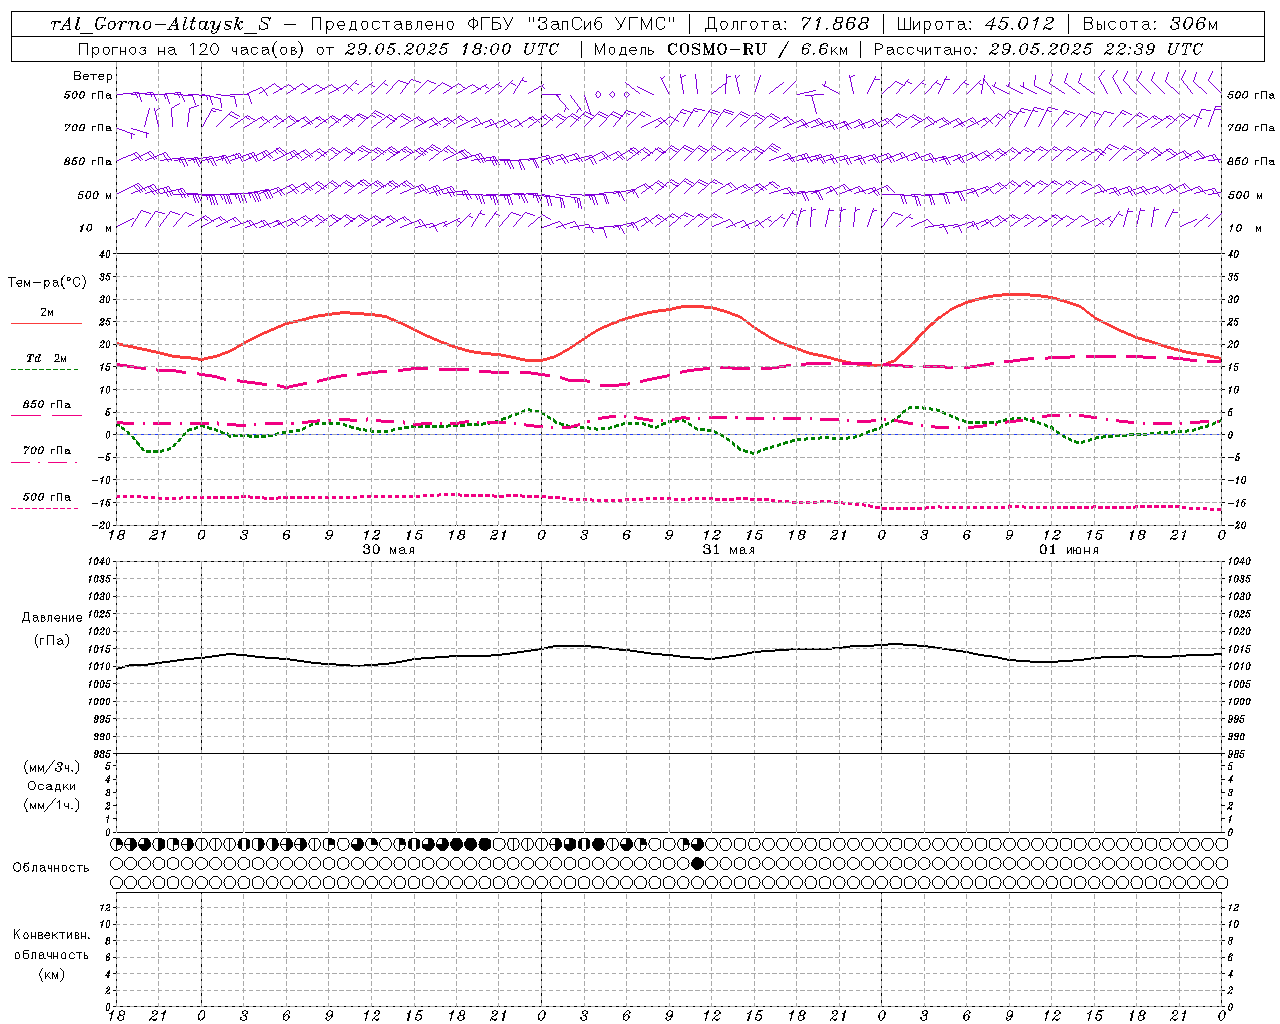Click the 700 гПа temperature legend entry
Image resolution: width=1280 pixels, height=1024 pixels.
click(x=46, y=451)
